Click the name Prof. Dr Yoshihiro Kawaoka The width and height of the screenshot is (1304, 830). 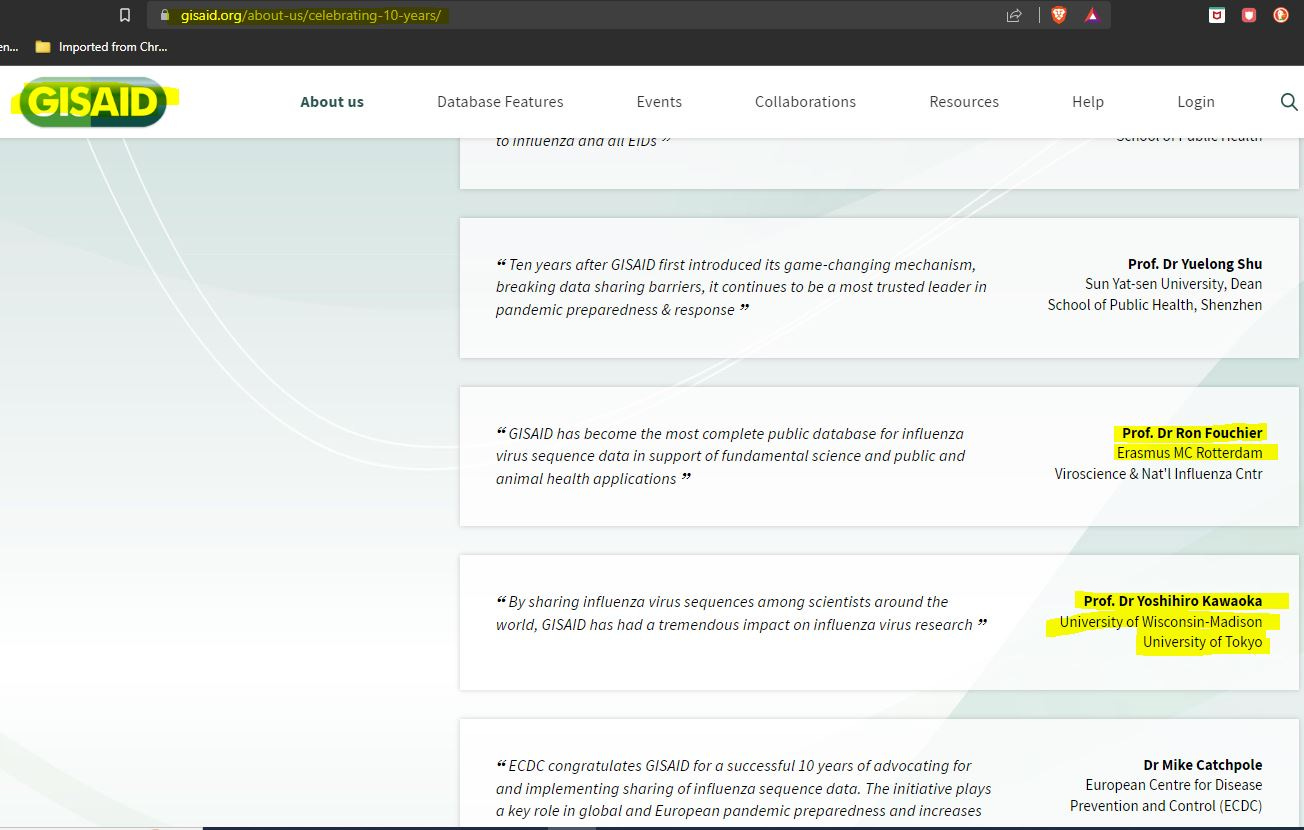[1173, 601]
